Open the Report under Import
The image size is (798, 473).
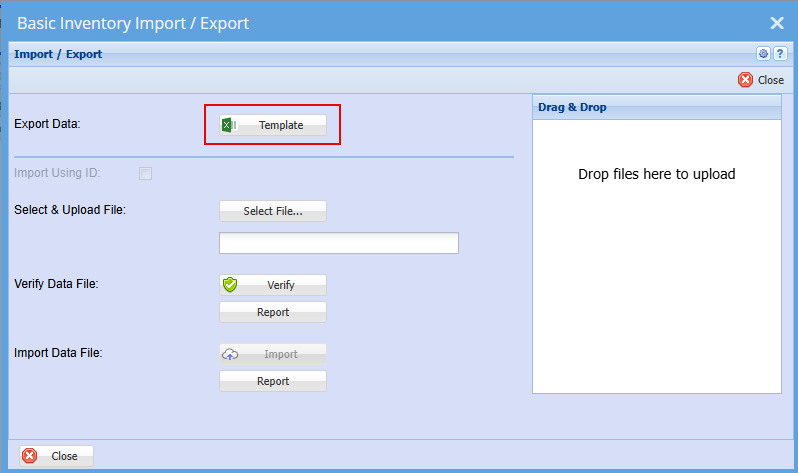point(273,381)
